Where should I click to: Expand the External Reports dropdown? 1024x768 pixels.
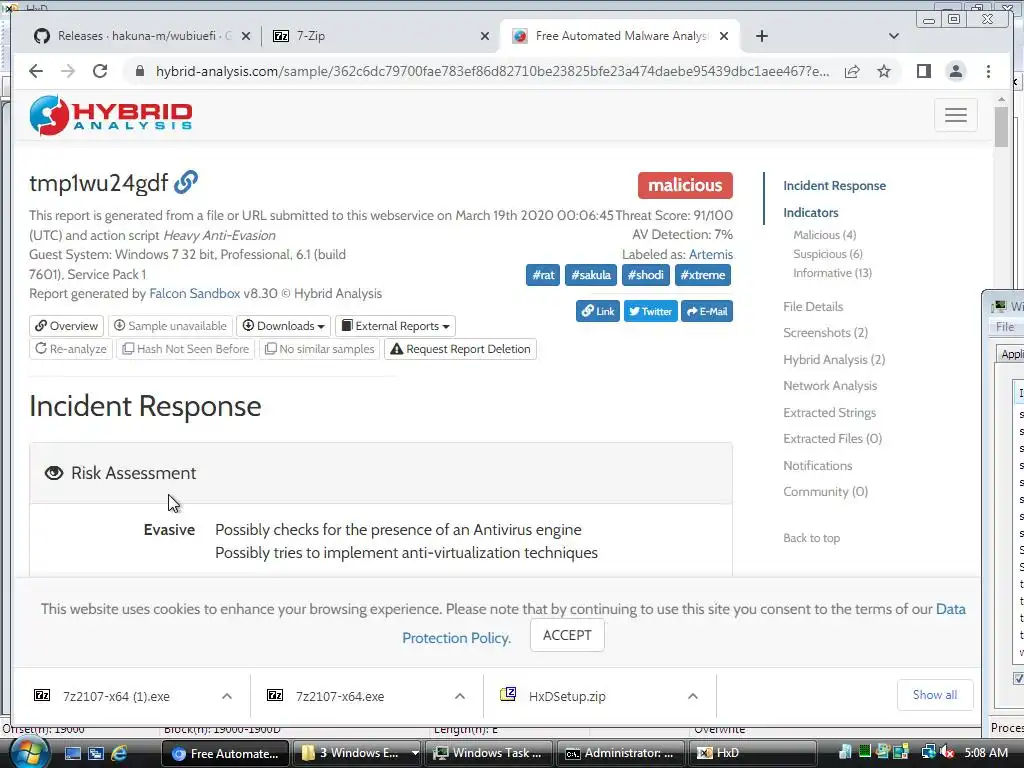pyautogui.click(x=395, y=326)
